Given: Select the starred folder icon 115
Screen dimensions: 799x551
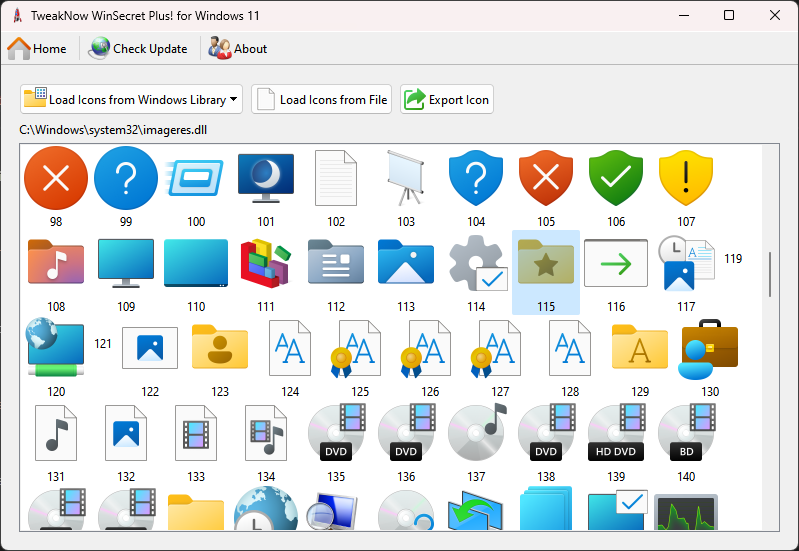Looking at the screenshot, I should 546,264.
